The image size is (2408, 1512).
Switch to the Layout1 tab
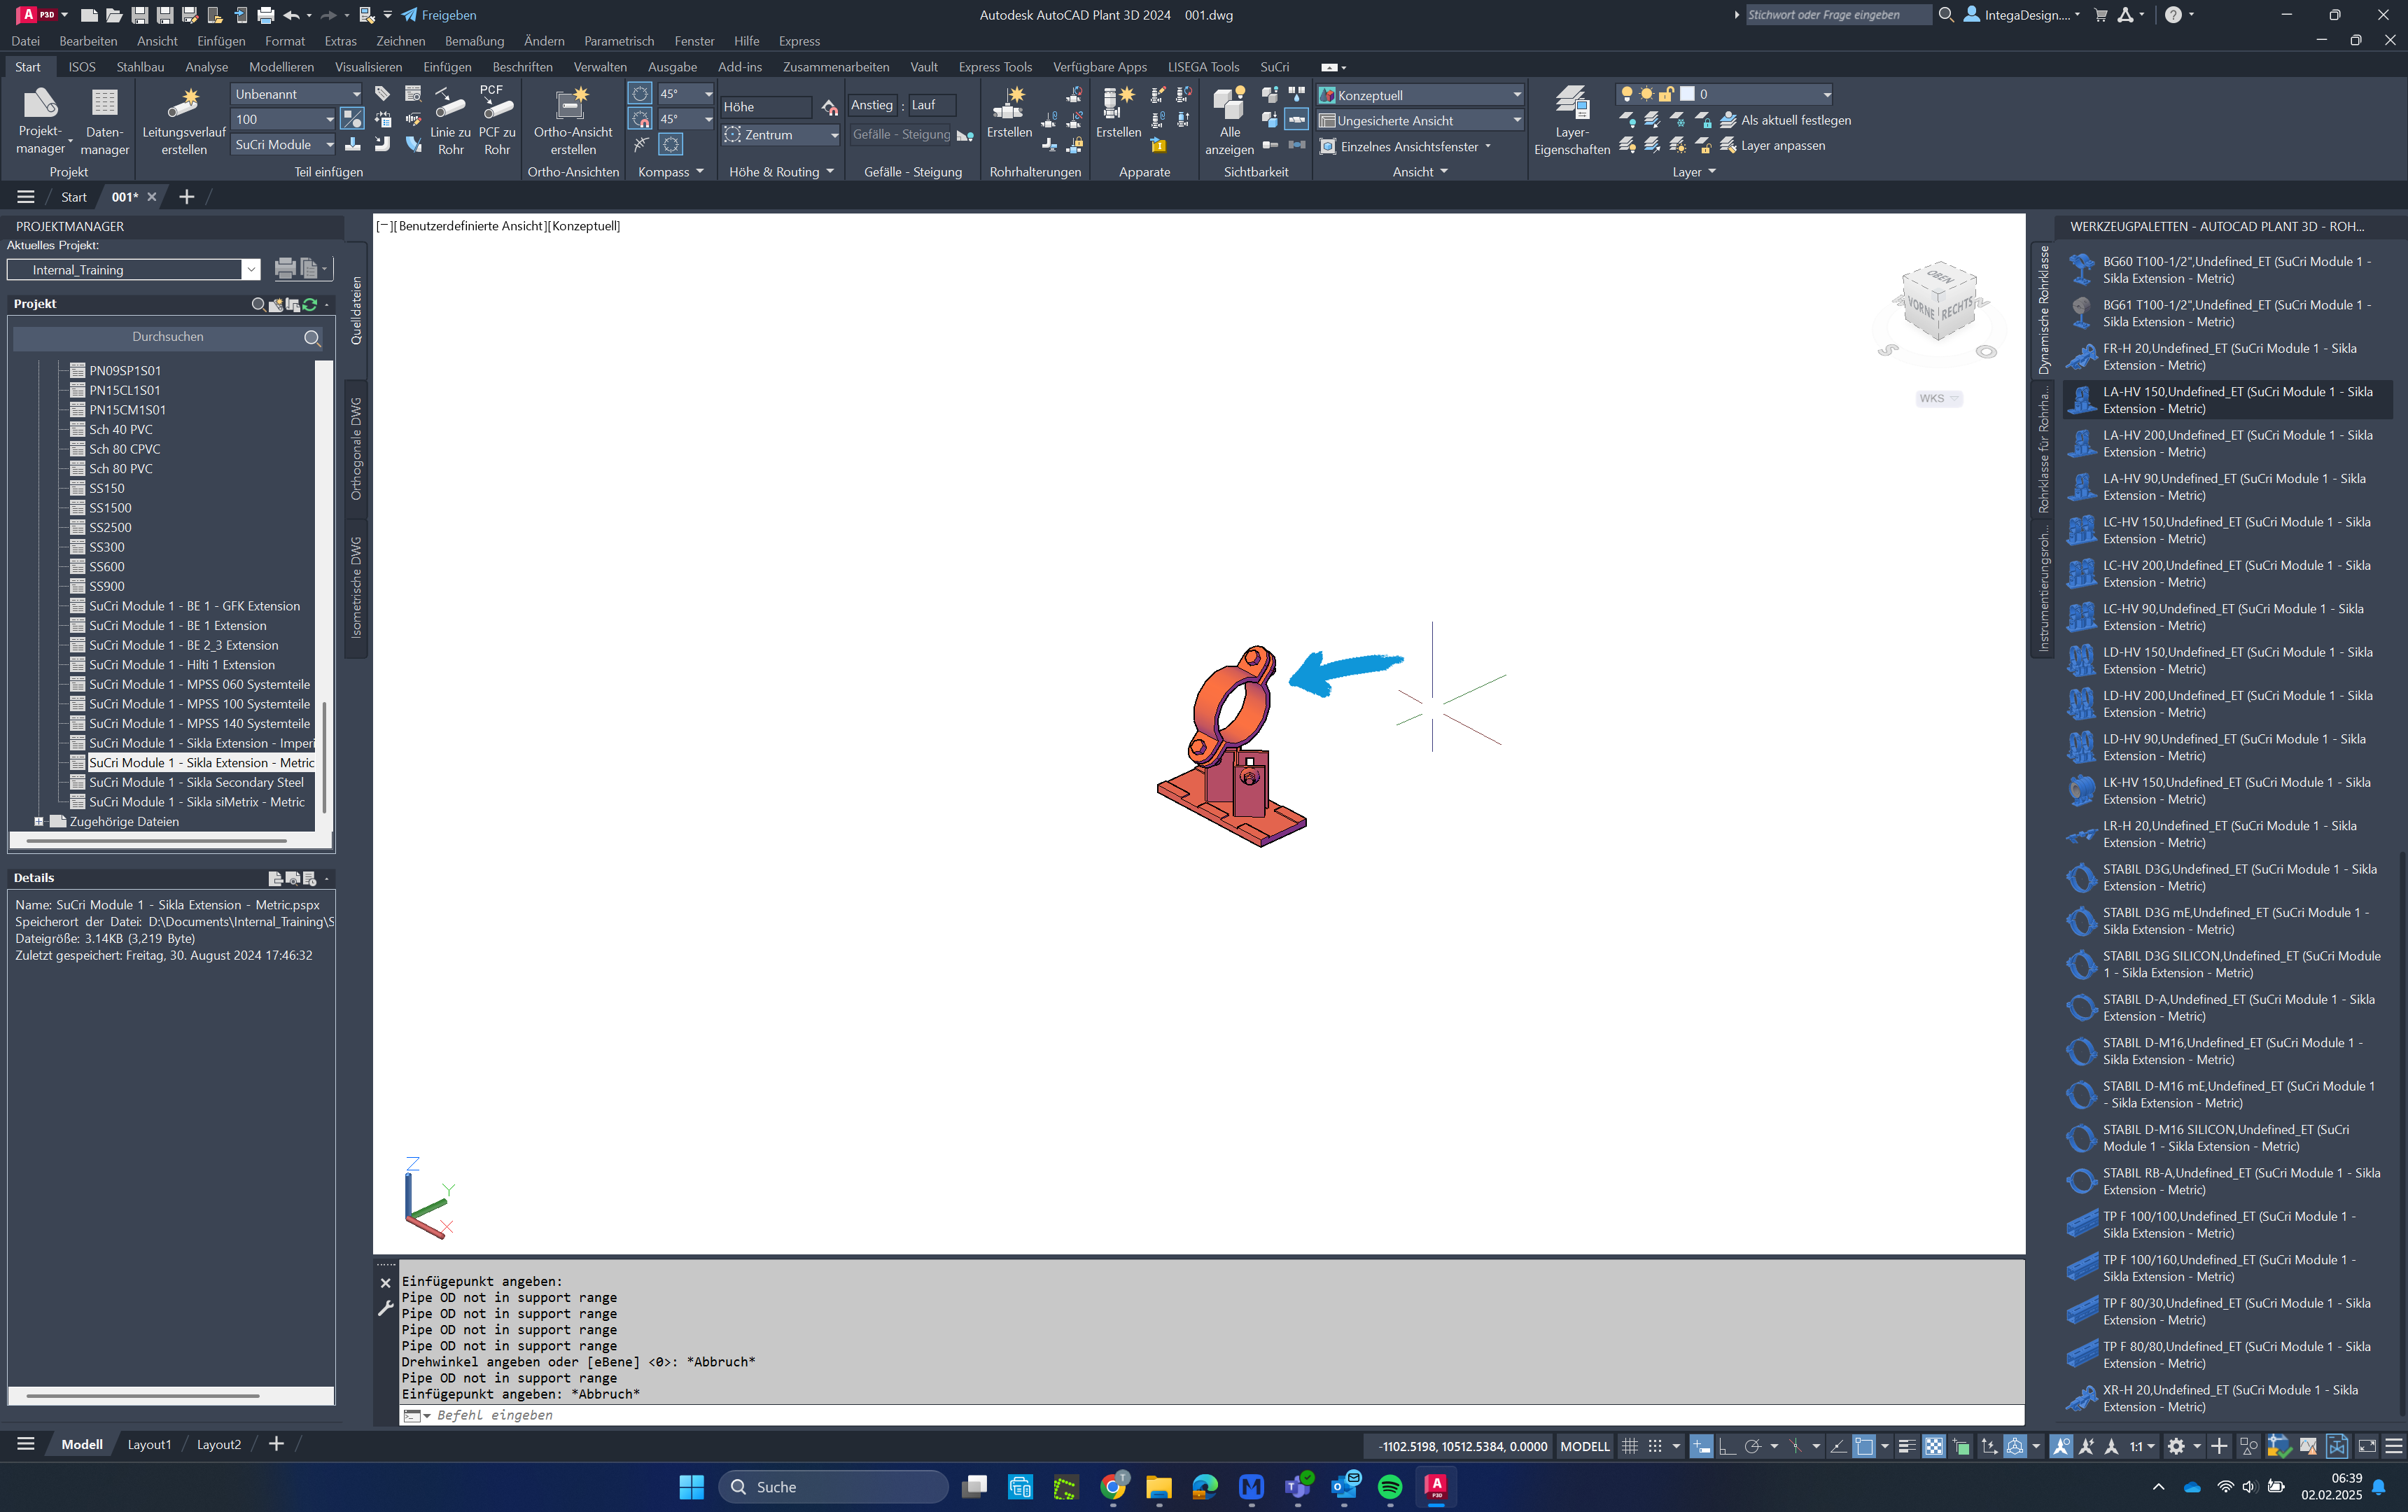pyautogui.click(x=149, y=1445)
